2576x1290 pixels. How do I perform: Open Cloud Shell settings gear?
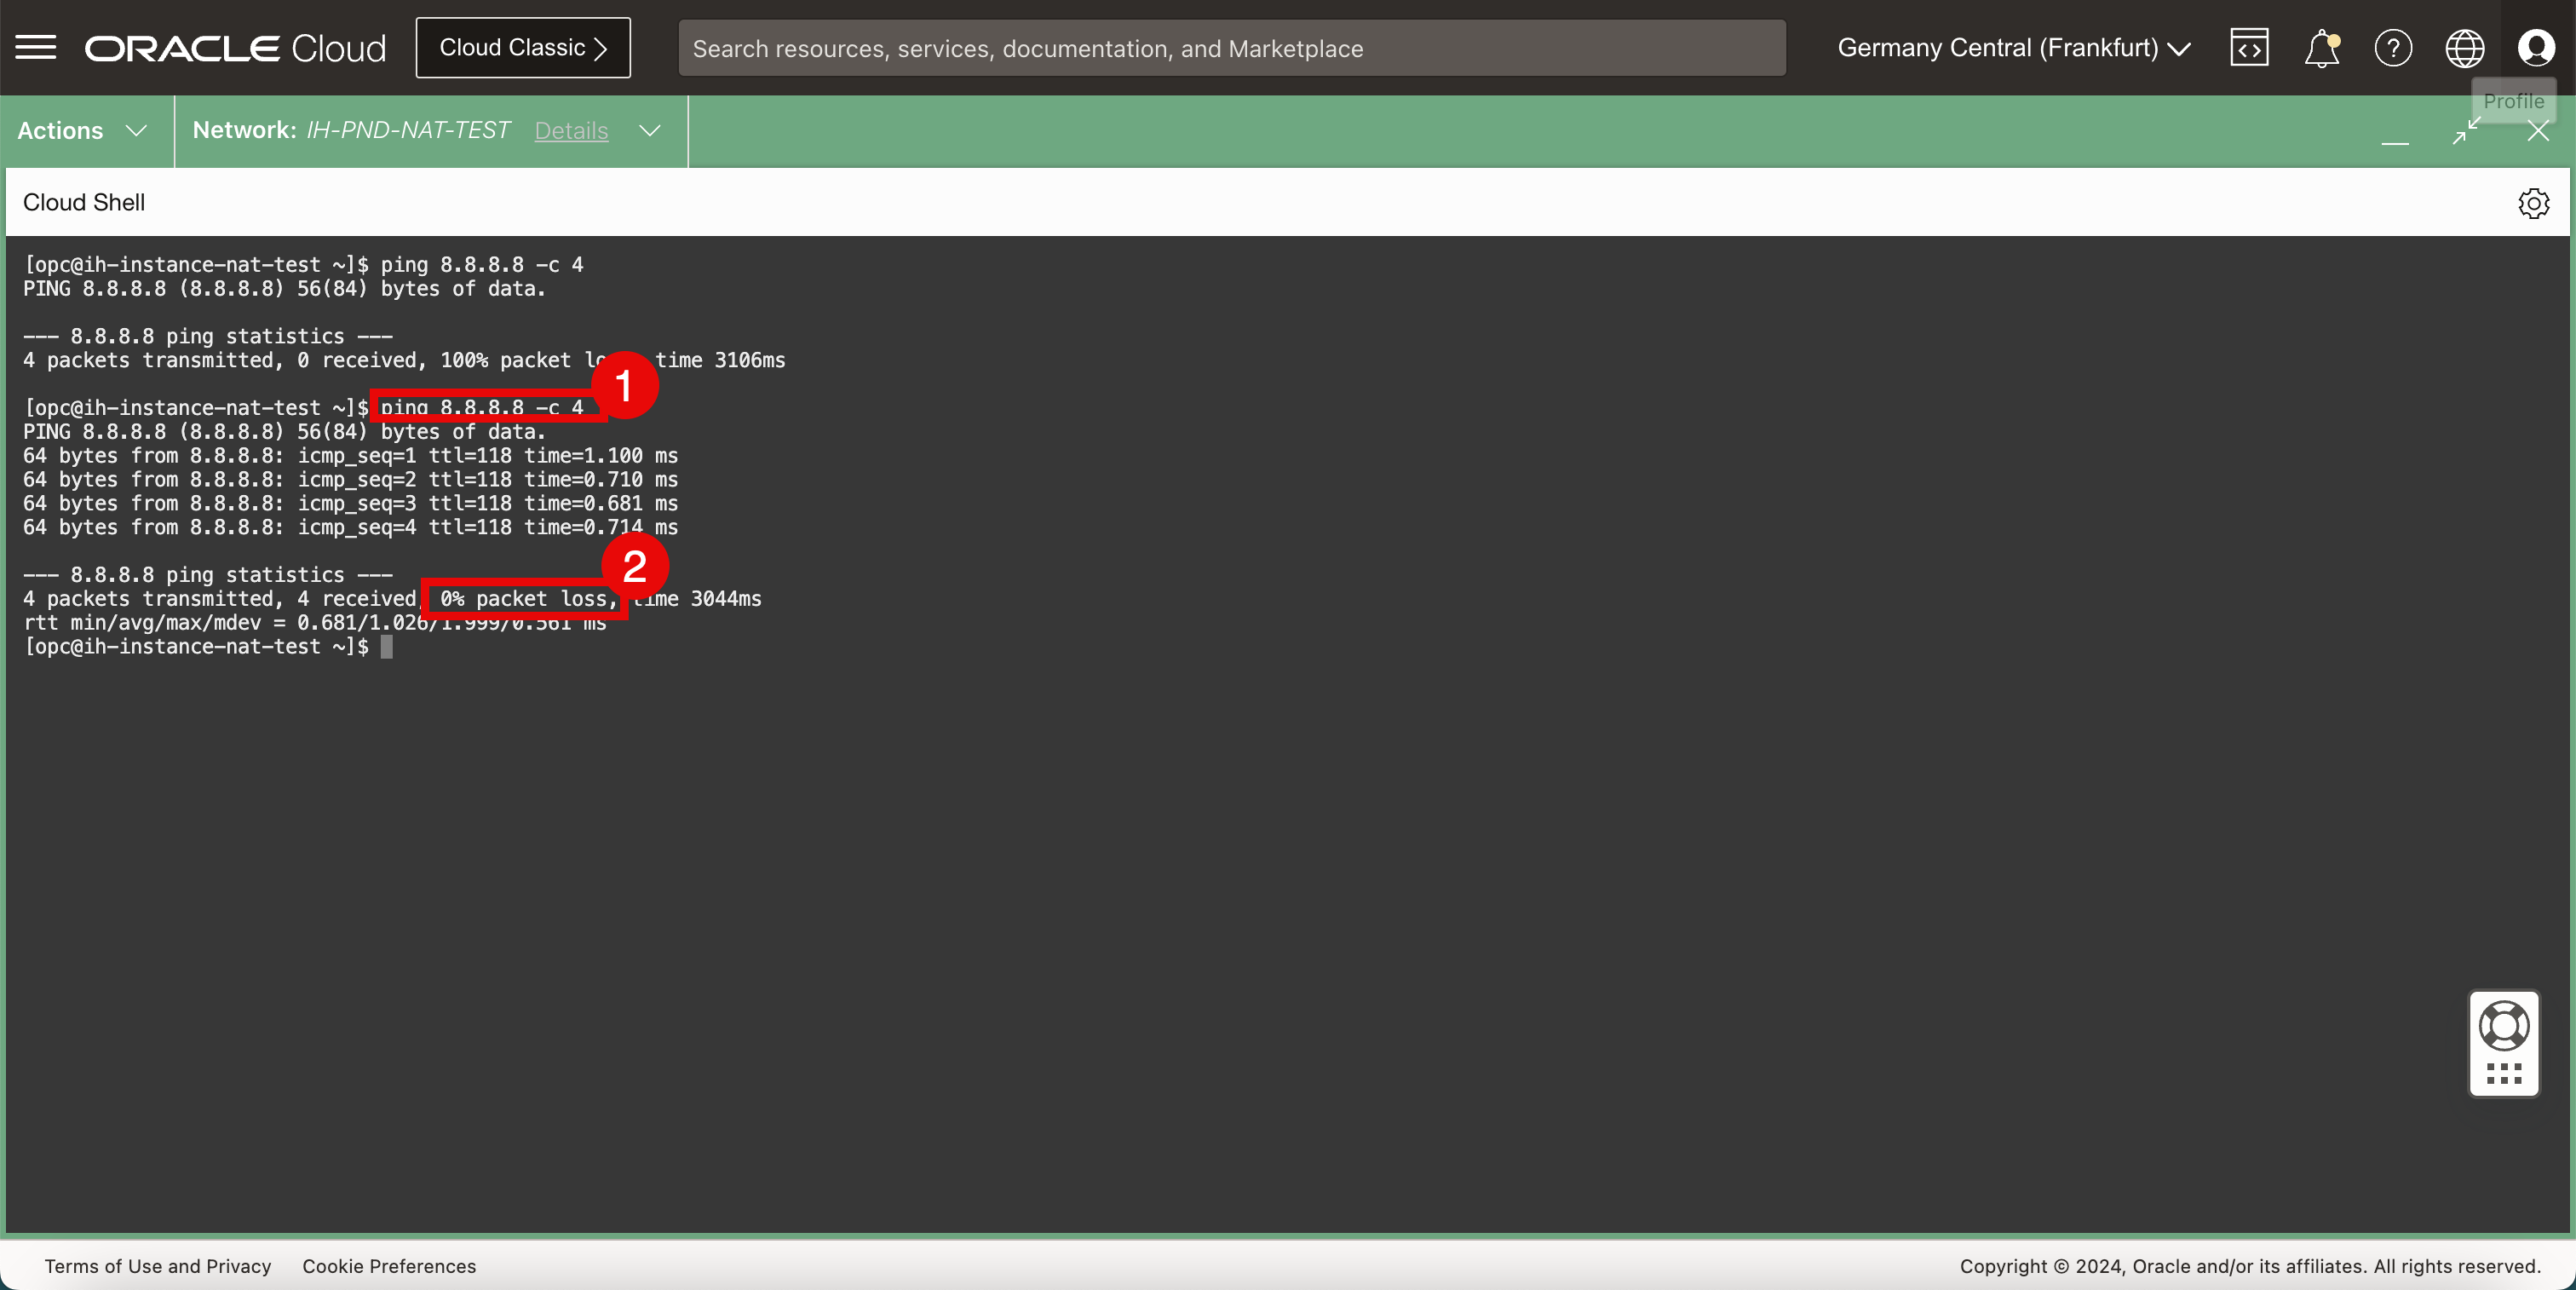click(2533, 203)
